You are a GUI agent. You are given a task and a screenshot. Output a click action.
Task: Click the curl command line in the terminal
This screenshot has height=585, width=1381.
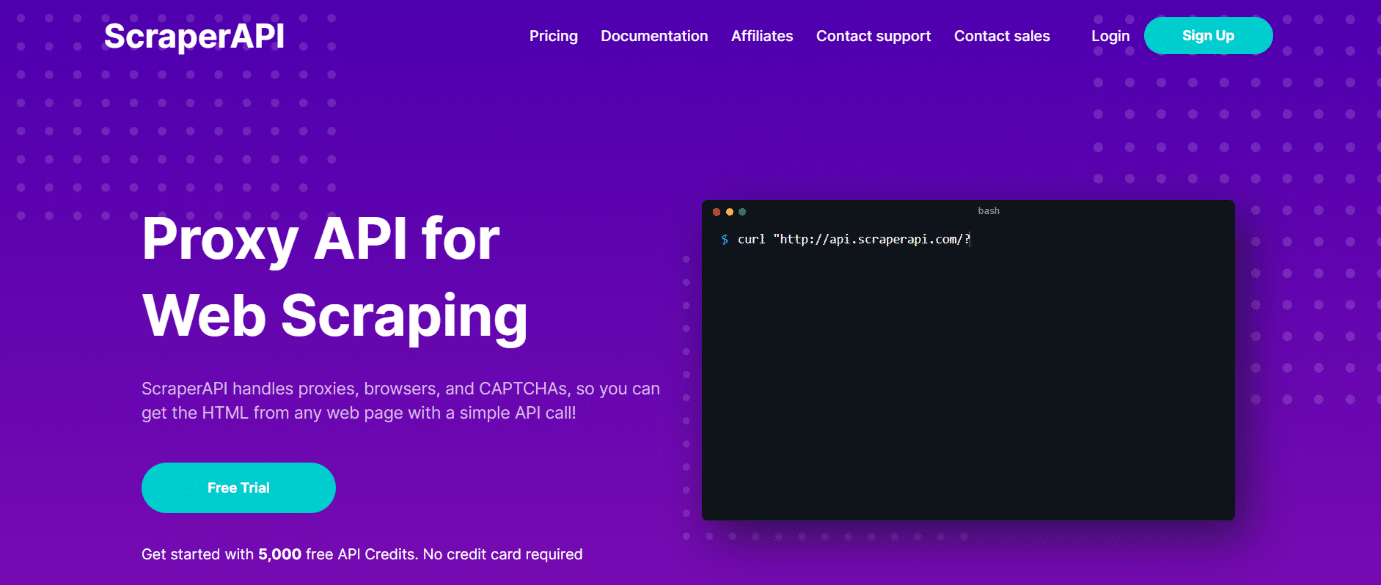(846, 240)
